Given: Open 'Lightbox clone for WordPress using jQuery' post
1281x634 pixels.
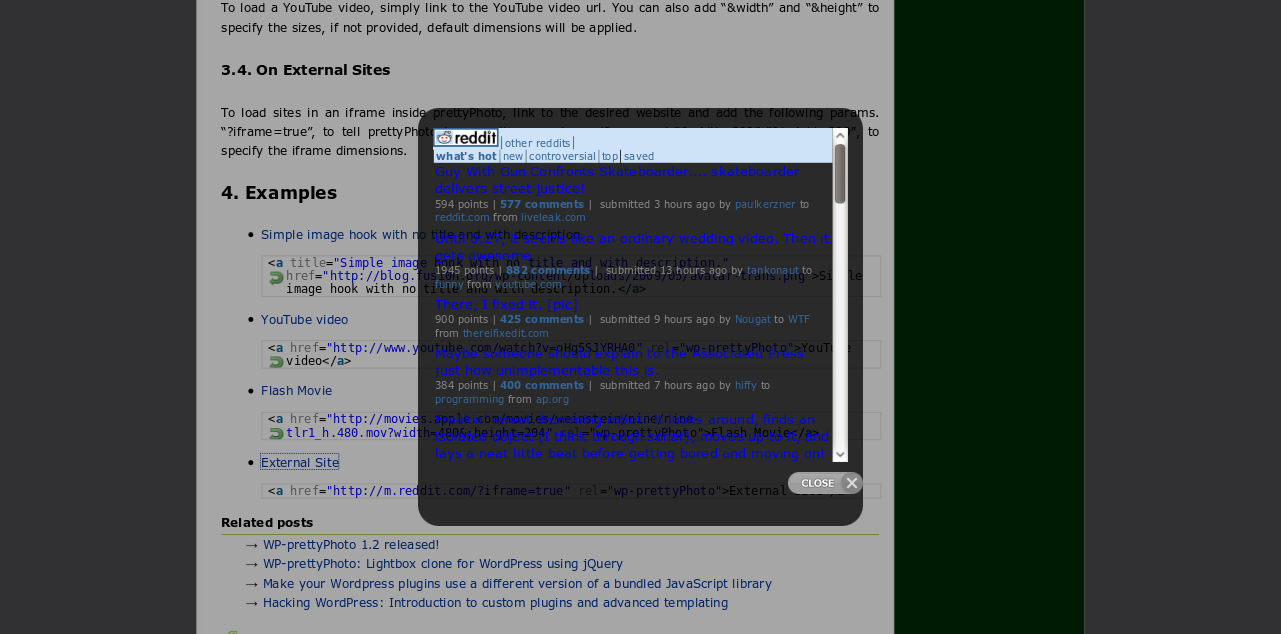Looking at the screenshot, I should tap(443, 564).
